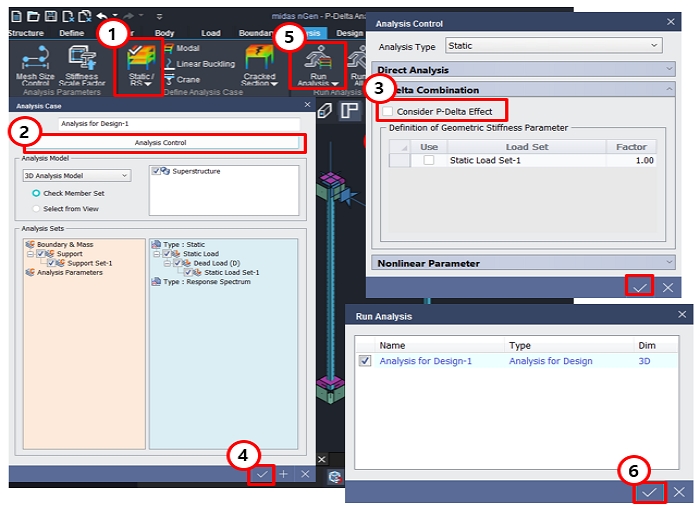Image resolution: width=700 pixels, height=508 pixels.
Task: Click the Analysis for Design-1 name field
Action: pyautogui.click(x=160, y=125)
